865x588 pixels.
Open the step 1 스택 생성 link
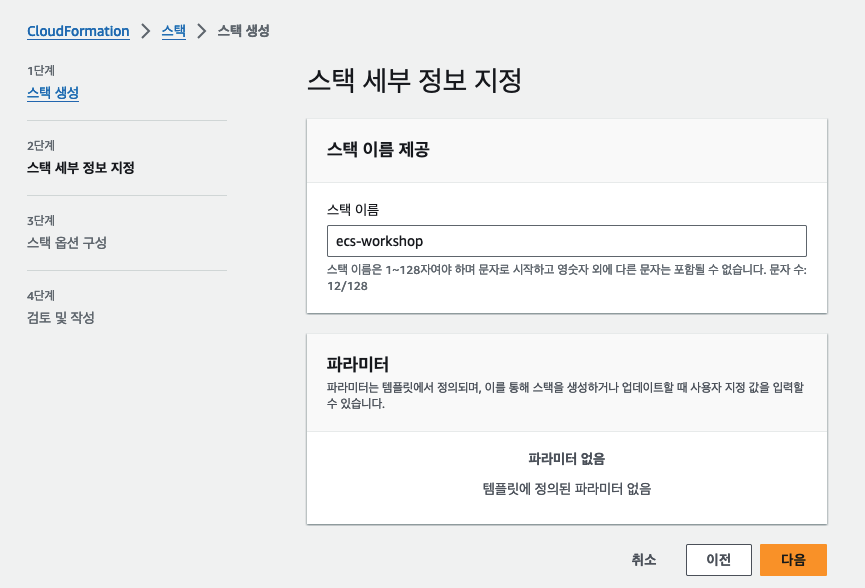[x=53, y=93]
